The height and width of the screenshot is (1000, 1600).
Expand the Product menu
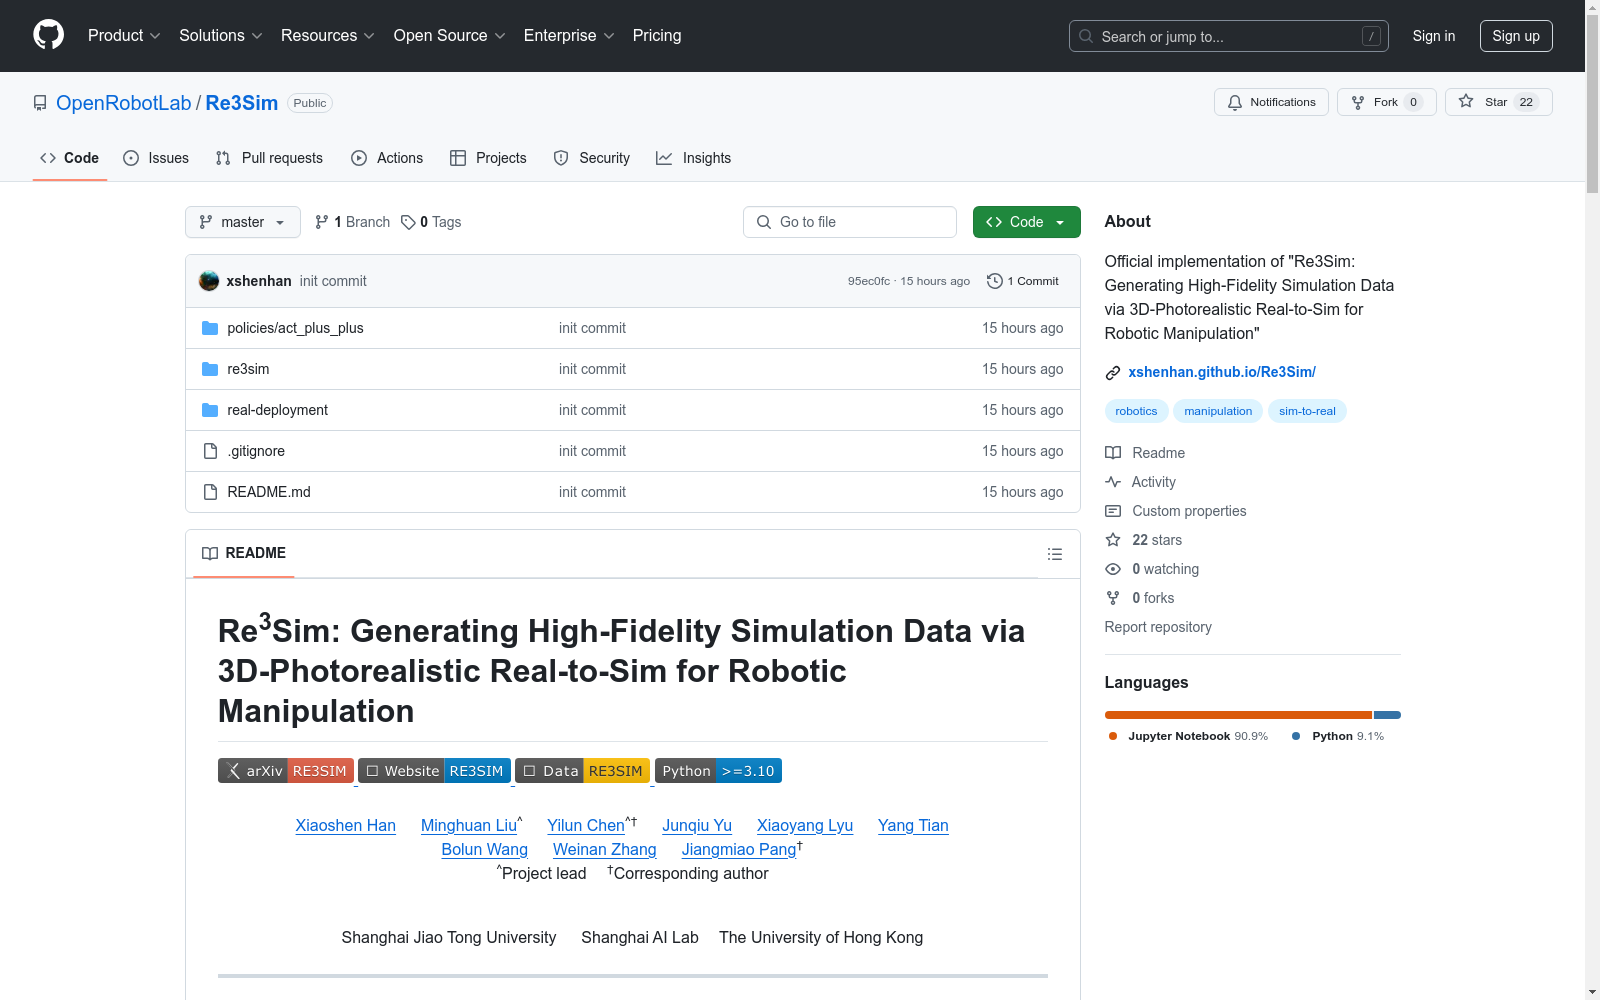point(124,36)
